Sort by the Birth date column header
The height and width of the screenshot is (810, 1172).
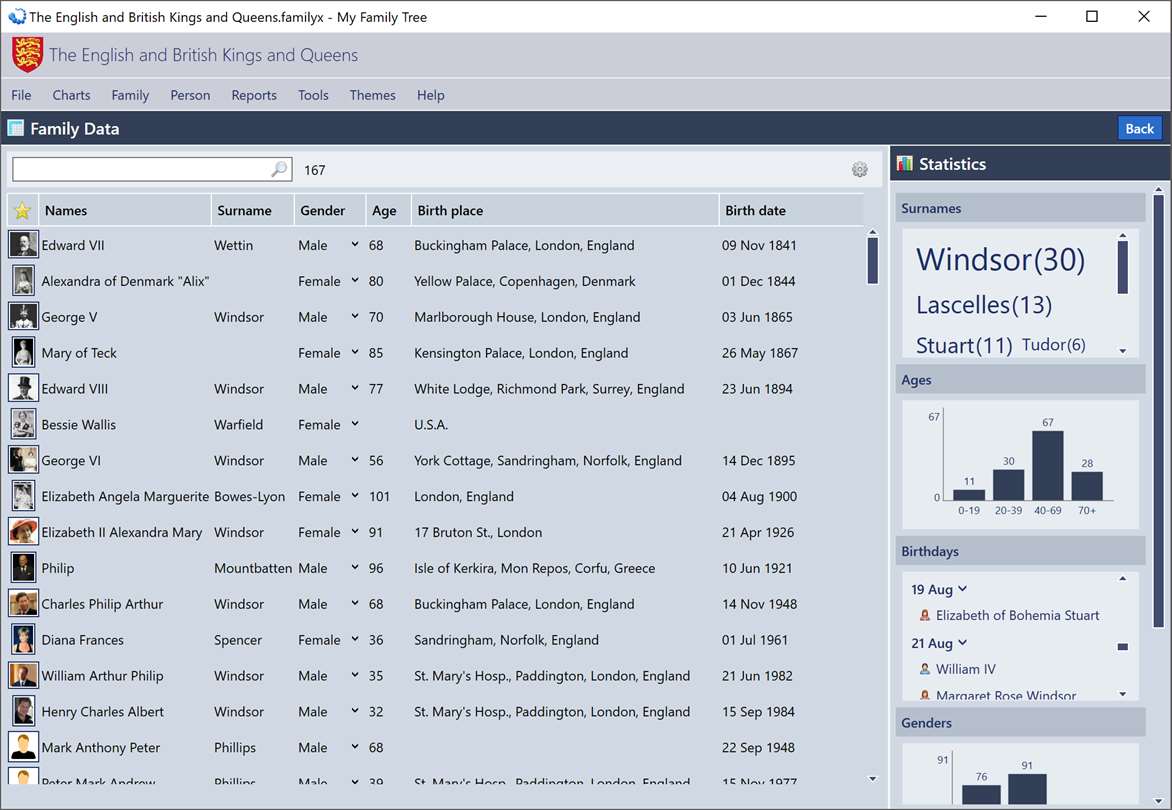click(x=791, y=211)
